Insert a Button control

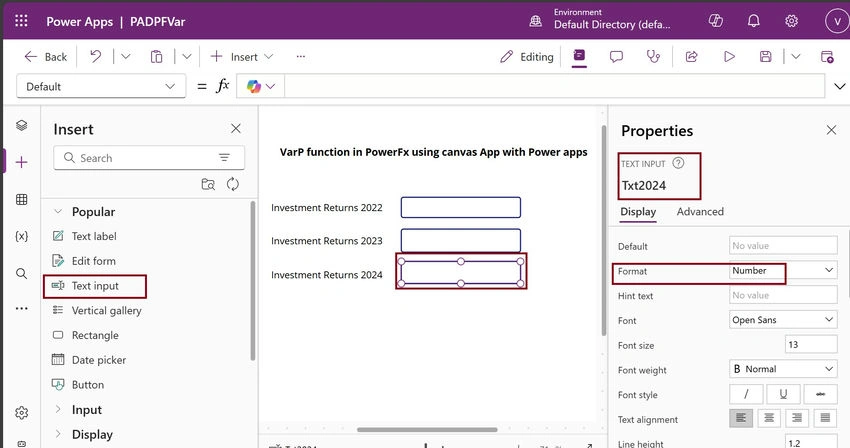point(87,385)
